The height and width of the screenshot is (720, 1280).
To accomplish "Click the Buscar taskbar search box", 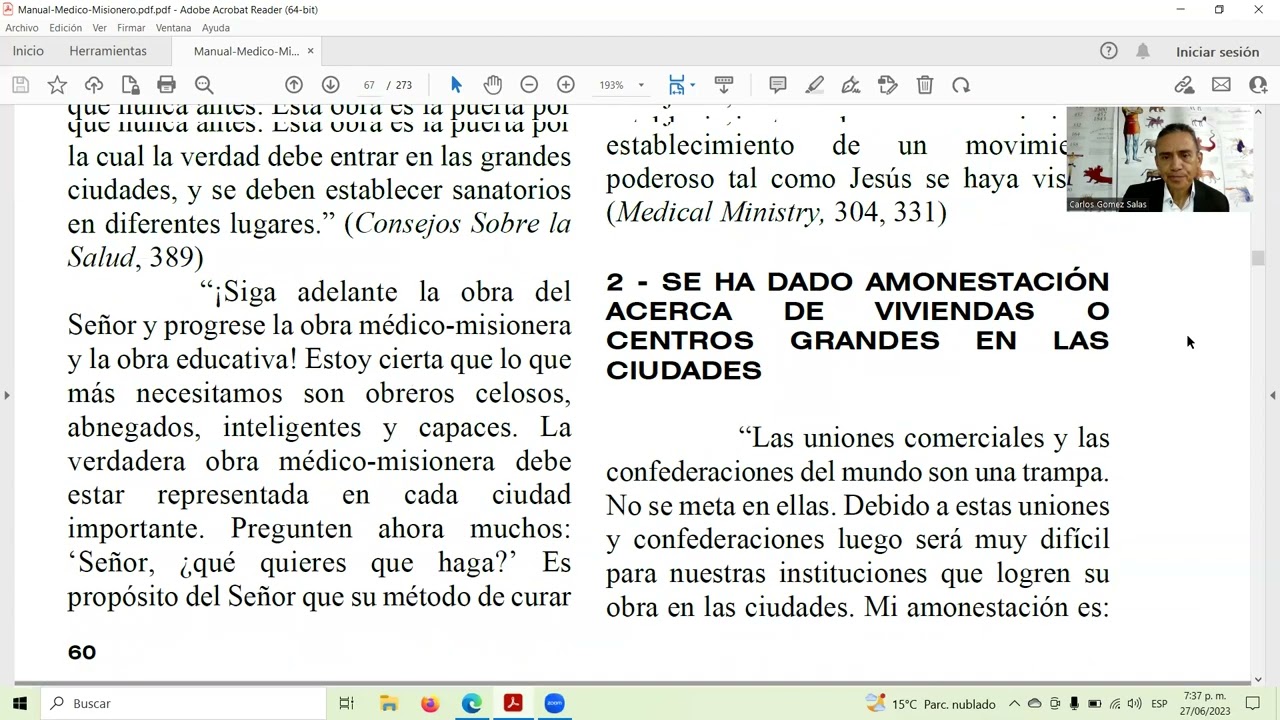I will click(x=183, y=703).
